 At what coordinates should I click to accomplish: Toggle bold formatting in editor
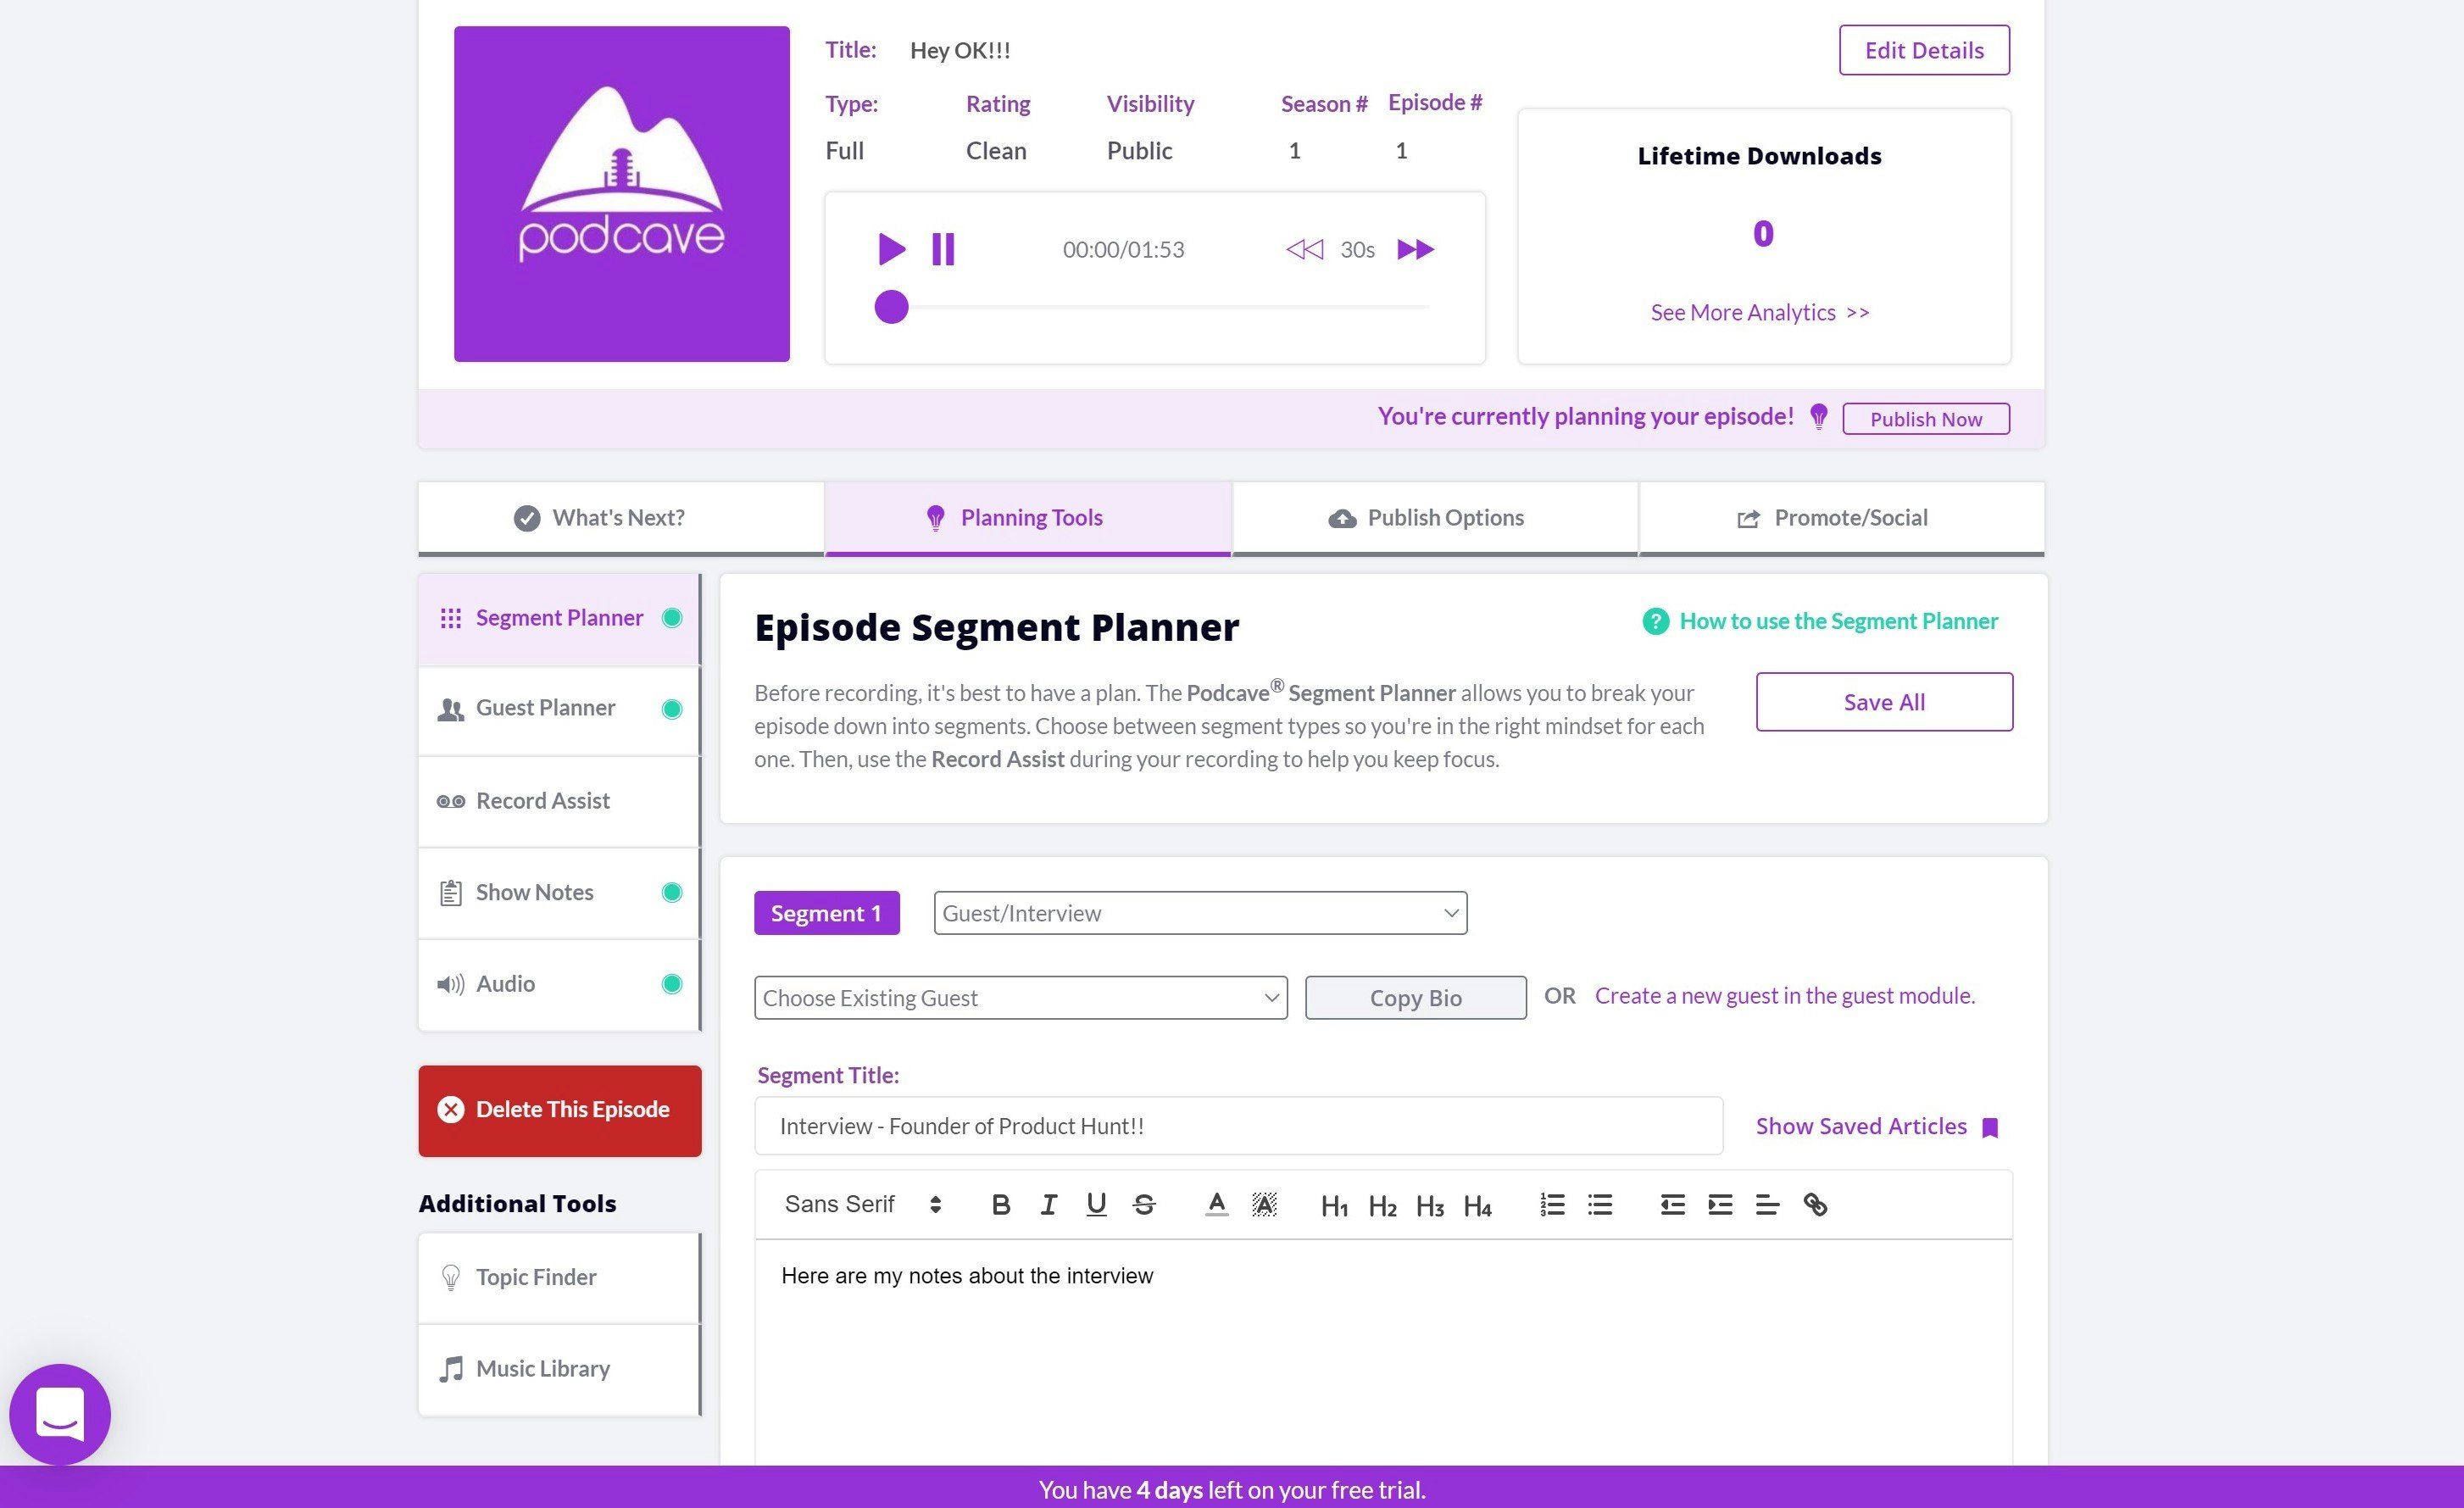pyautogui.click(x=1000, y=1205)
